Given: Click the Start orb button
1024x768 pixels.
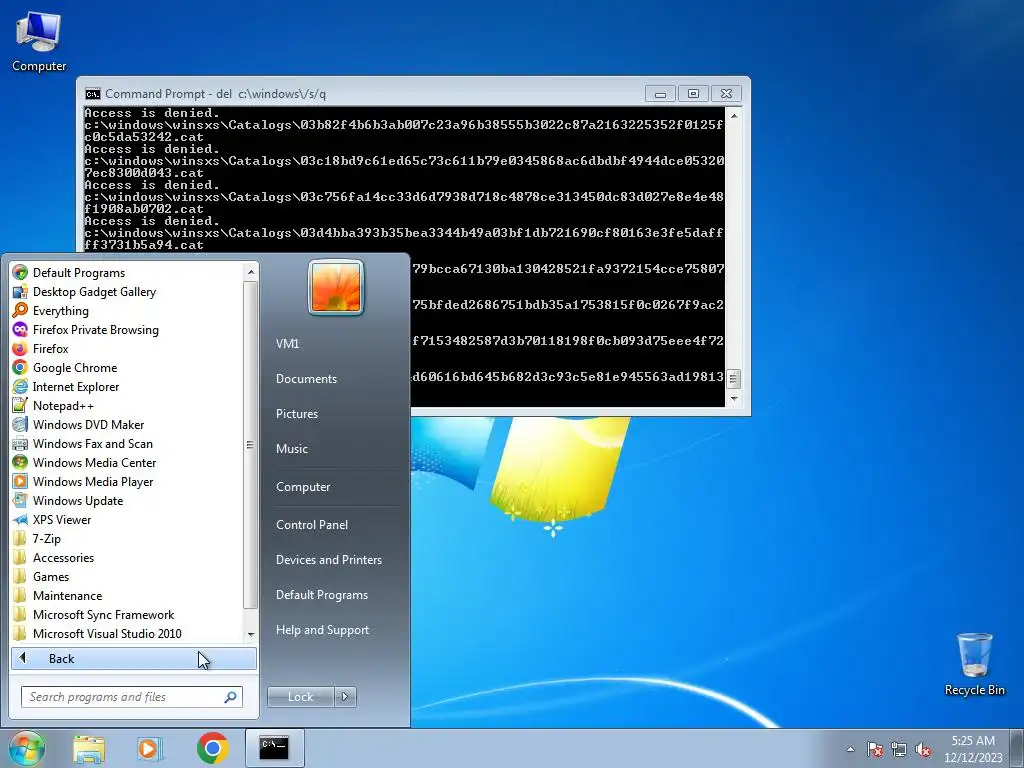Looking at the screenshot, I should [x=27, y=748].
